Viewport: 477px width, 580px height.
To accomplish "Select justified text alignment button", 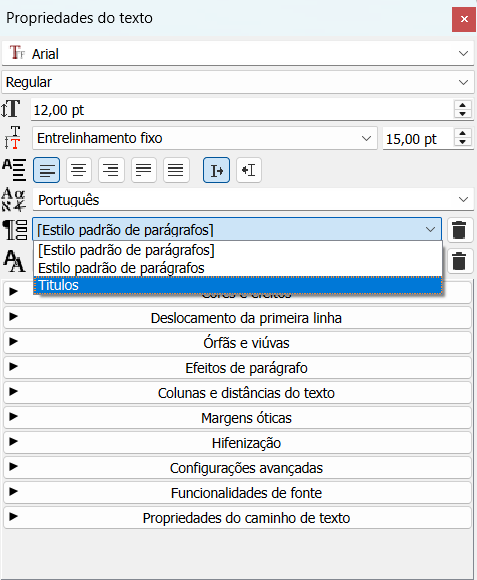I will [143, 170].
